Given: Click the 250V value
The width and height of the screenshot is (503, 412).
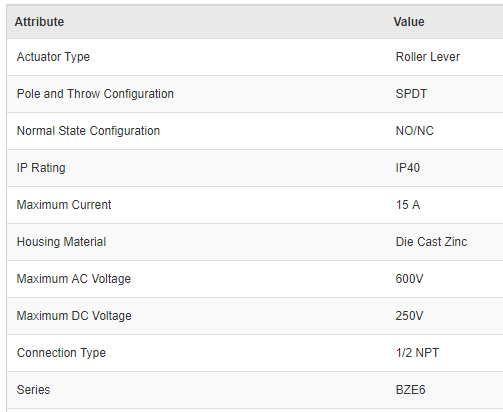Looking at the screenshot, I should coord(409,316).
